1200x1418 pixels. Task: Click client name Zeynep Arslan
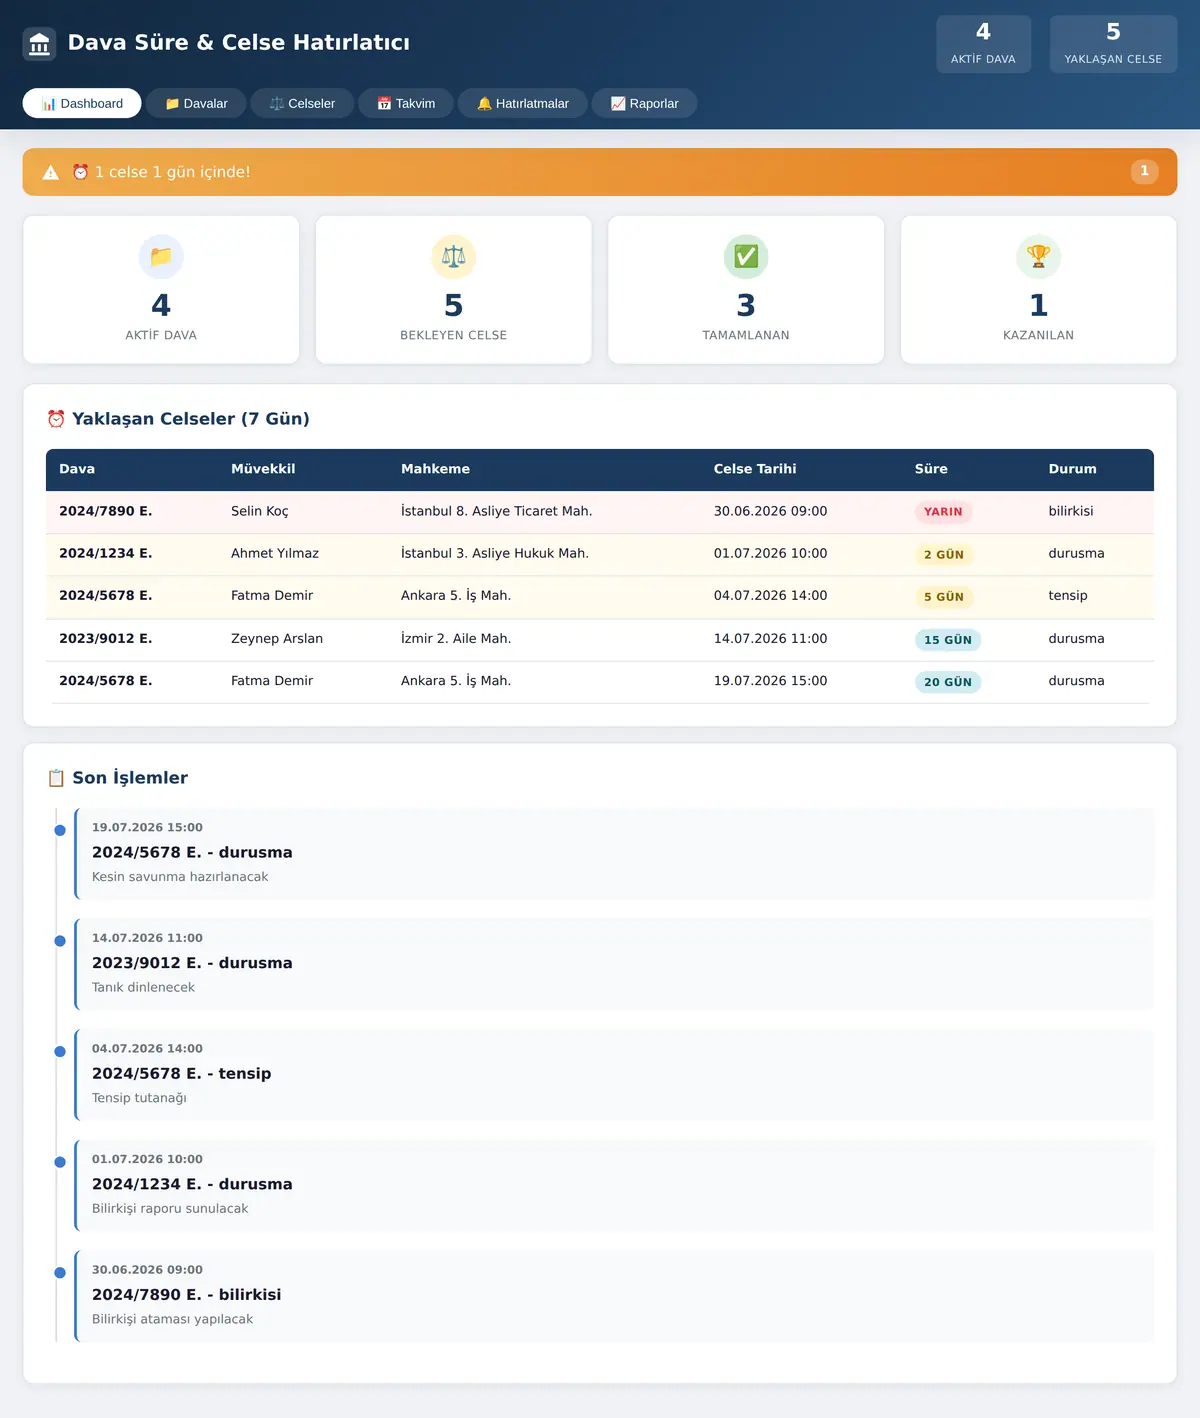coord(277,638)
